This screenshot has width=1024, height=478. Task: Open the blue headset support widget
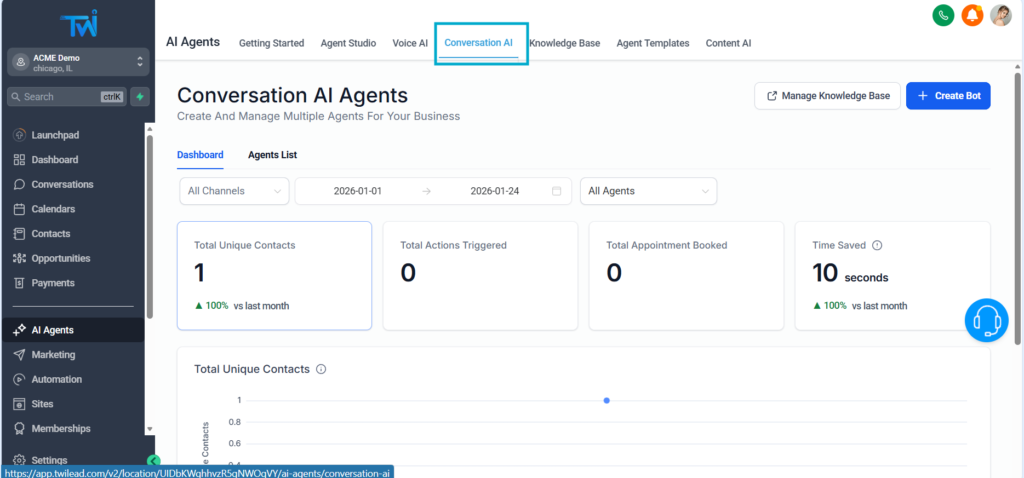click(x=986, y=320)
